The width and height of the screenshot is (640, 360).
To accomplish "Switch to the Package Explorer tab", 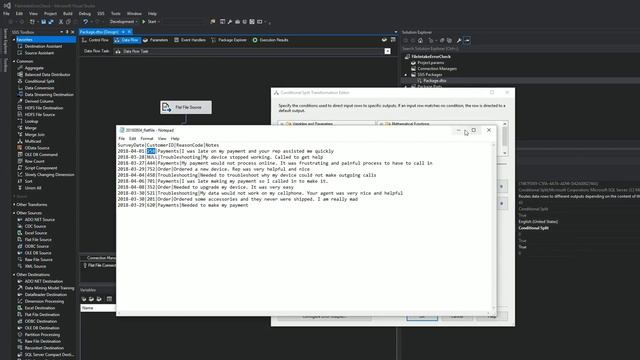I will pos(229,40).
